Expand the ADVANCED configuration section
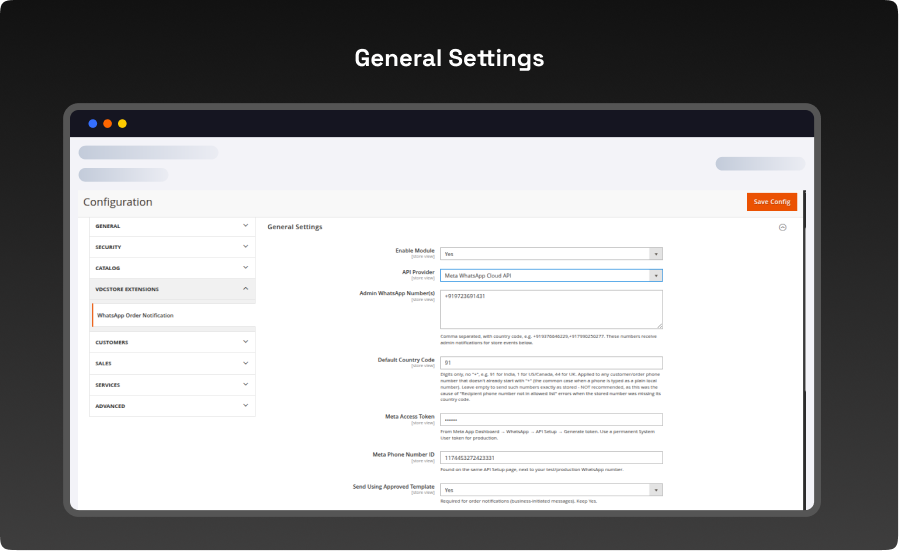The height and width of the screenshot is (551, 899). coord(172,406)
